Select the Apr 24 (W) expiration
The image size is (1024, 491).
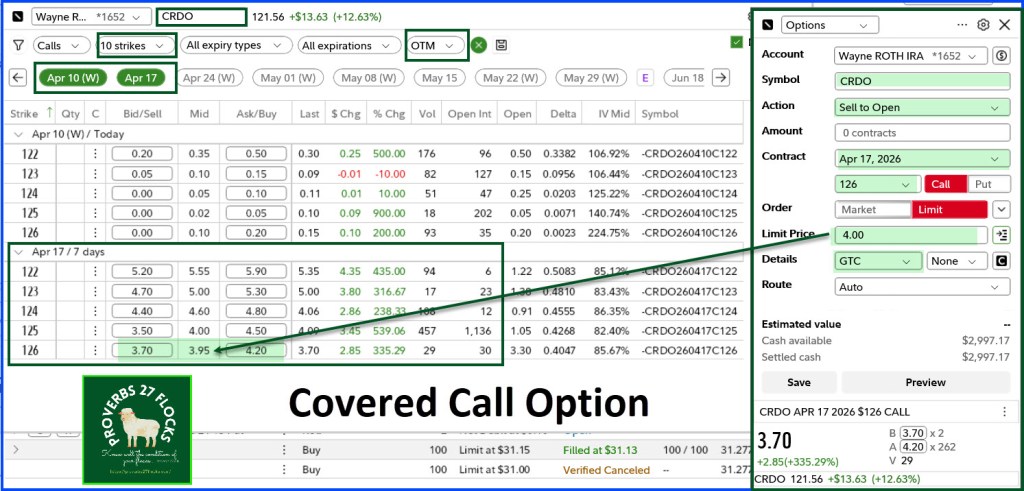[212, 77]
